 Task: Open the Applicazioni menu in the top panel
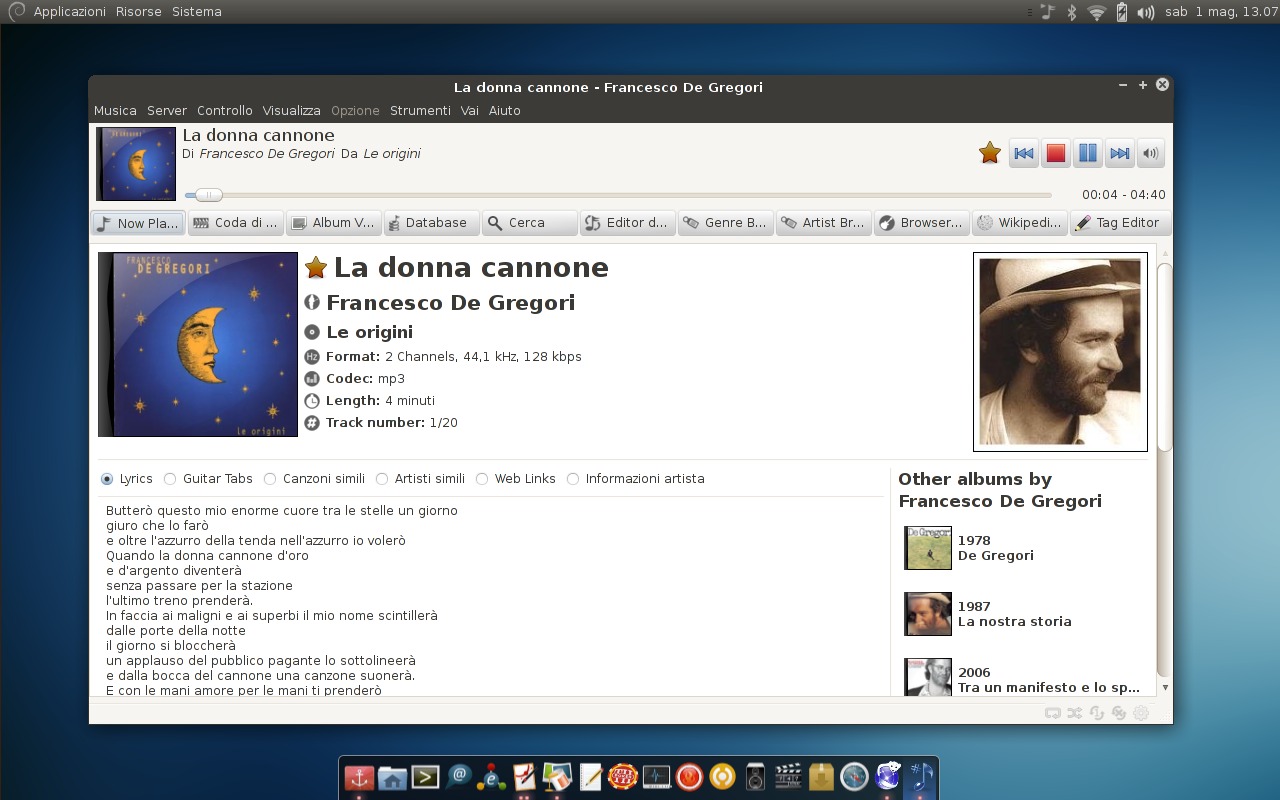pos(69,12)
